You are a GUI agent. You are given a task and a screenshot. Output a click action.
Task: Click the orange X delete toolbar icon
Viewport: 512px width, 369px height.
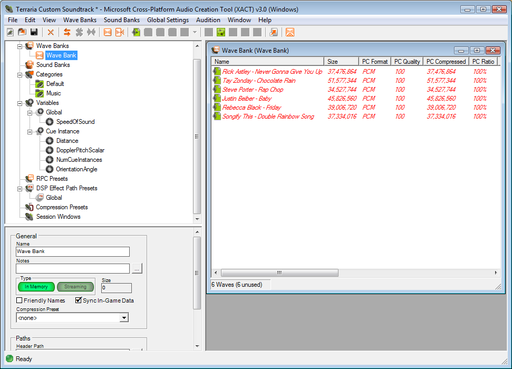pos(51,32)
